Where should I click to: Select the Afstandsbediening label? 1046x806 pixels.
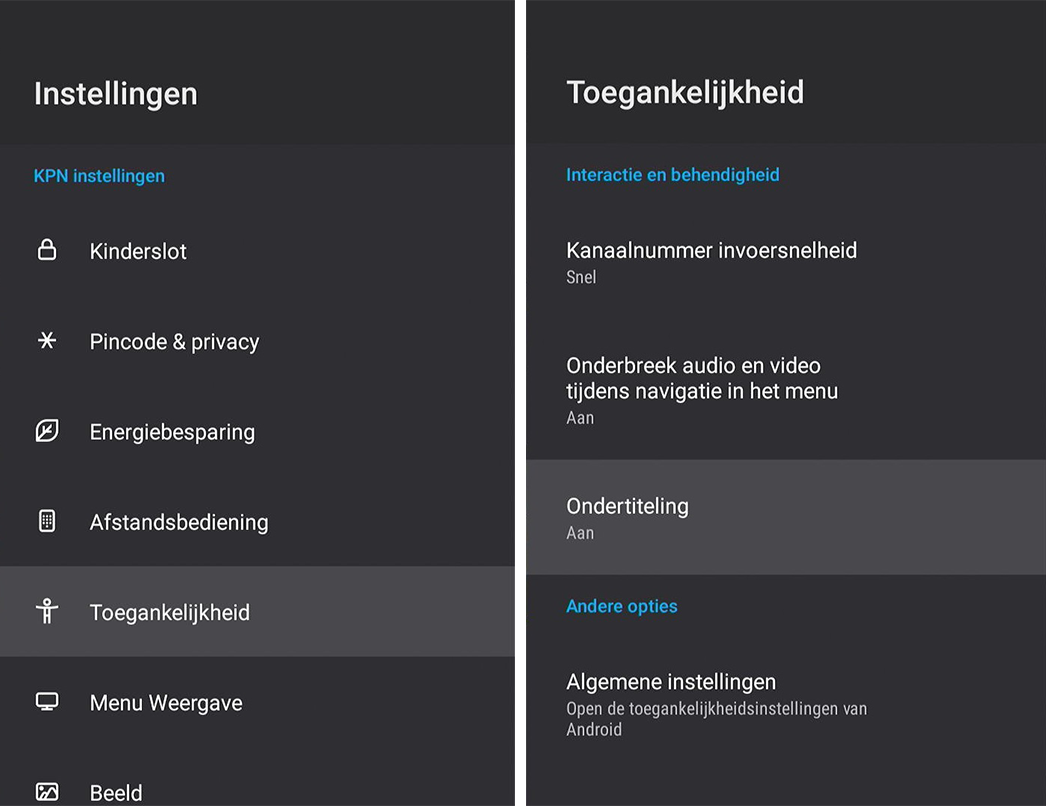click(x=179, y=522)
